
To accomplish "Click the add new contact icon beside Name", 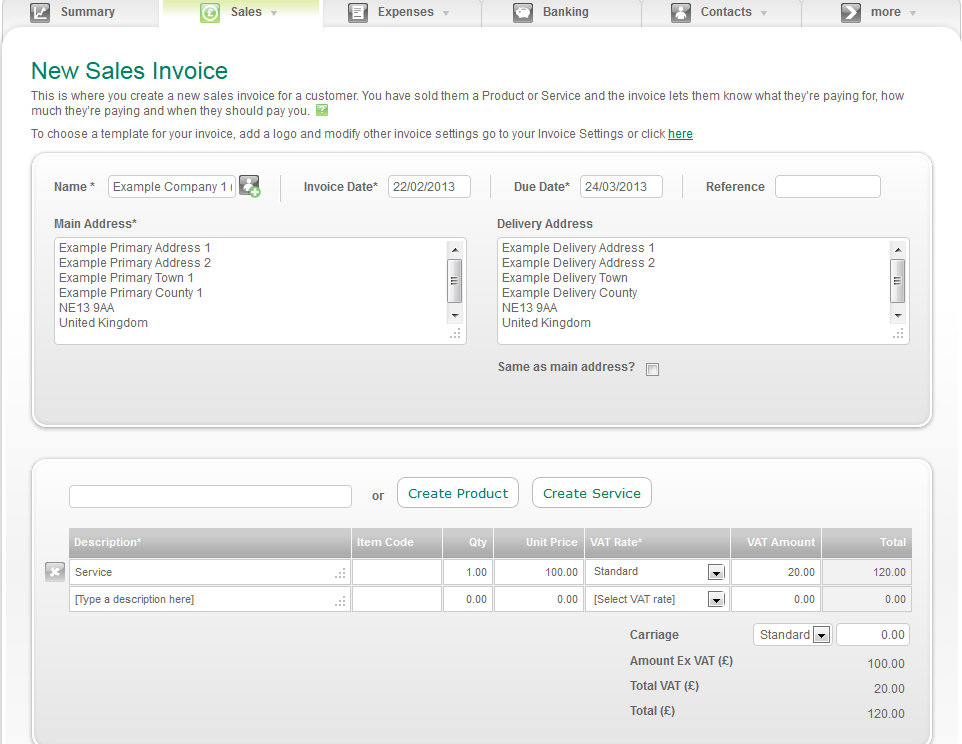I will (249, 186).
